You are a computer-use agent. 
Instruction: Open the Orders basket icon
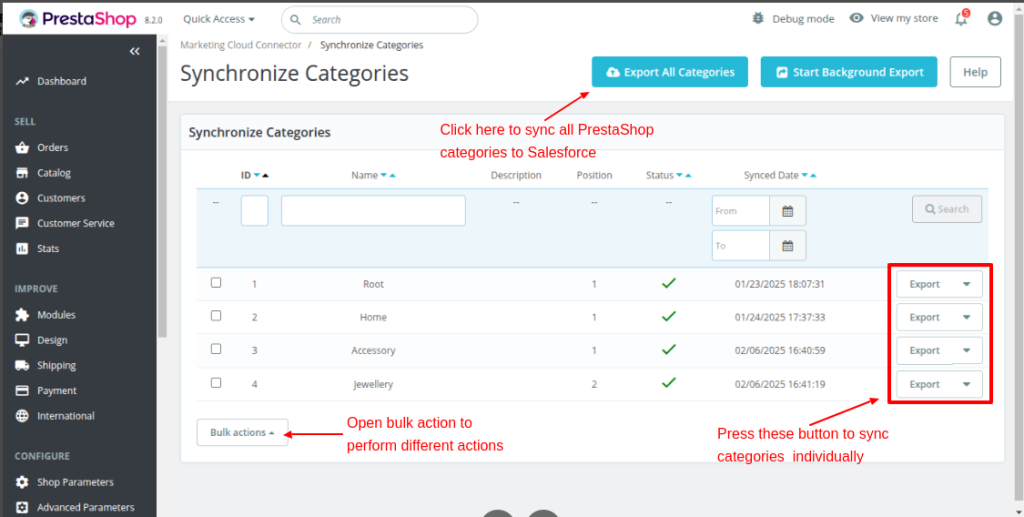coord(22,148)
